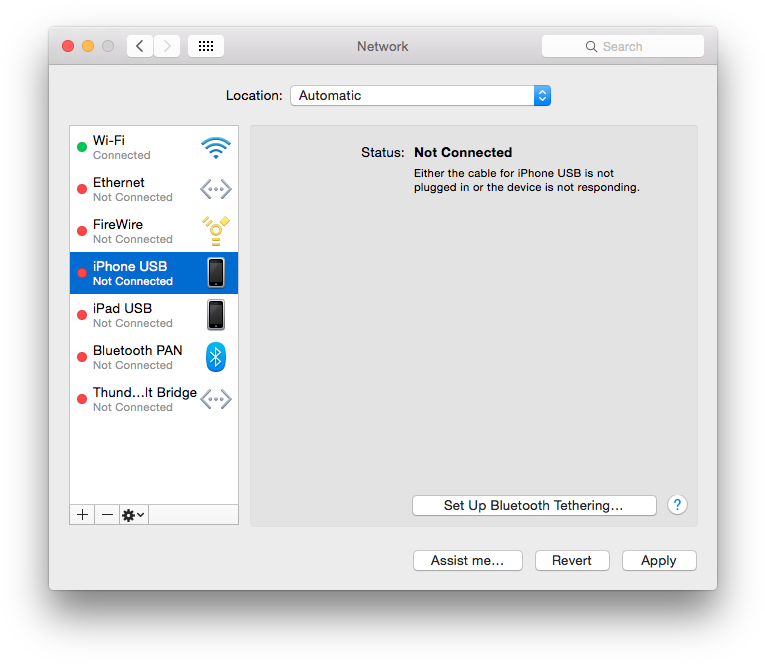Go forward with the right chevron

167,46
